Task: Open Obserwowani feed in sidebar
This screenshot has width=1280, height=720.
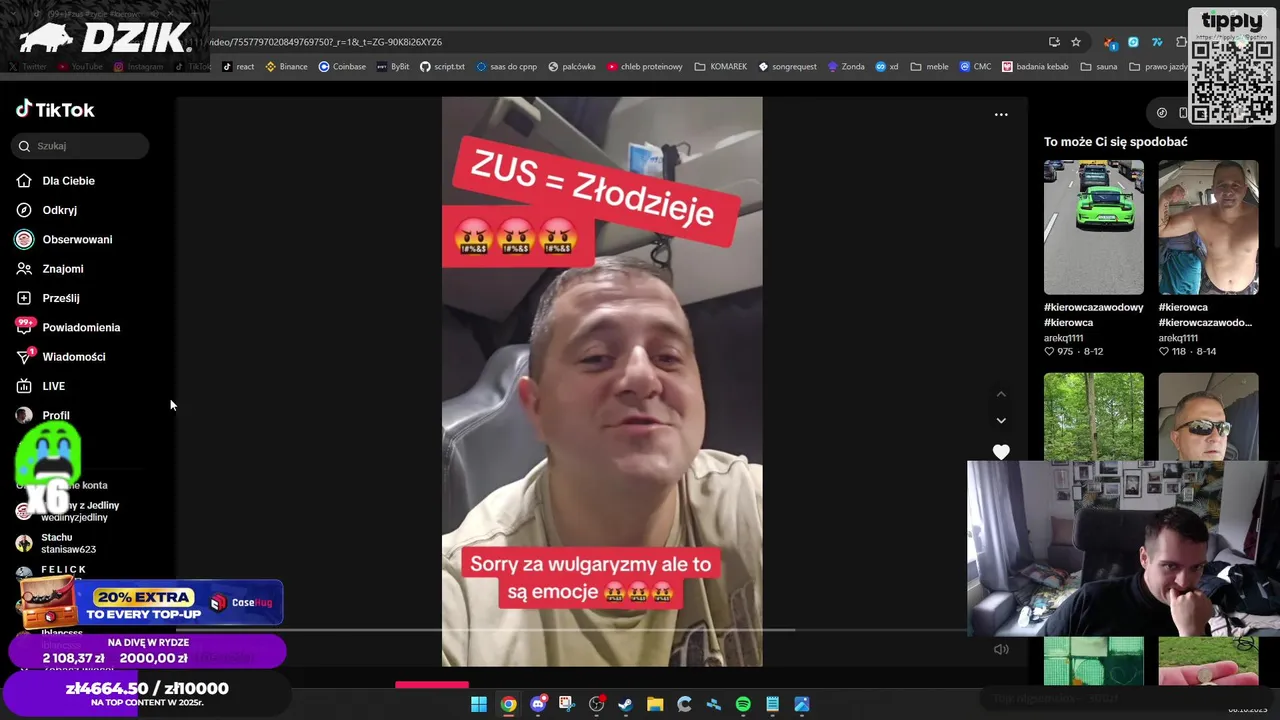Action: tap(64, 240)
